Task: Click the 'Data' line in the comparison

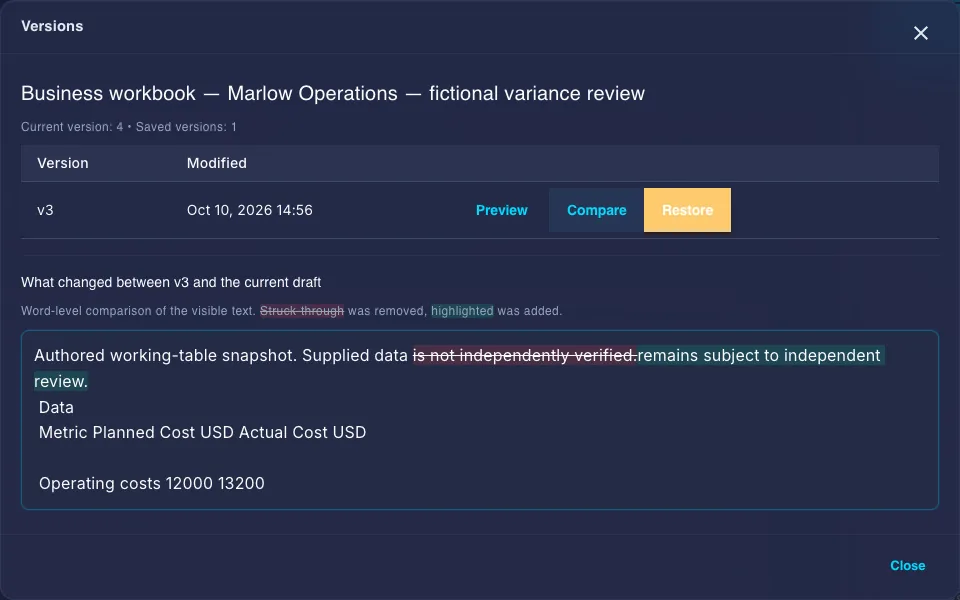Action: click(56, 407)
